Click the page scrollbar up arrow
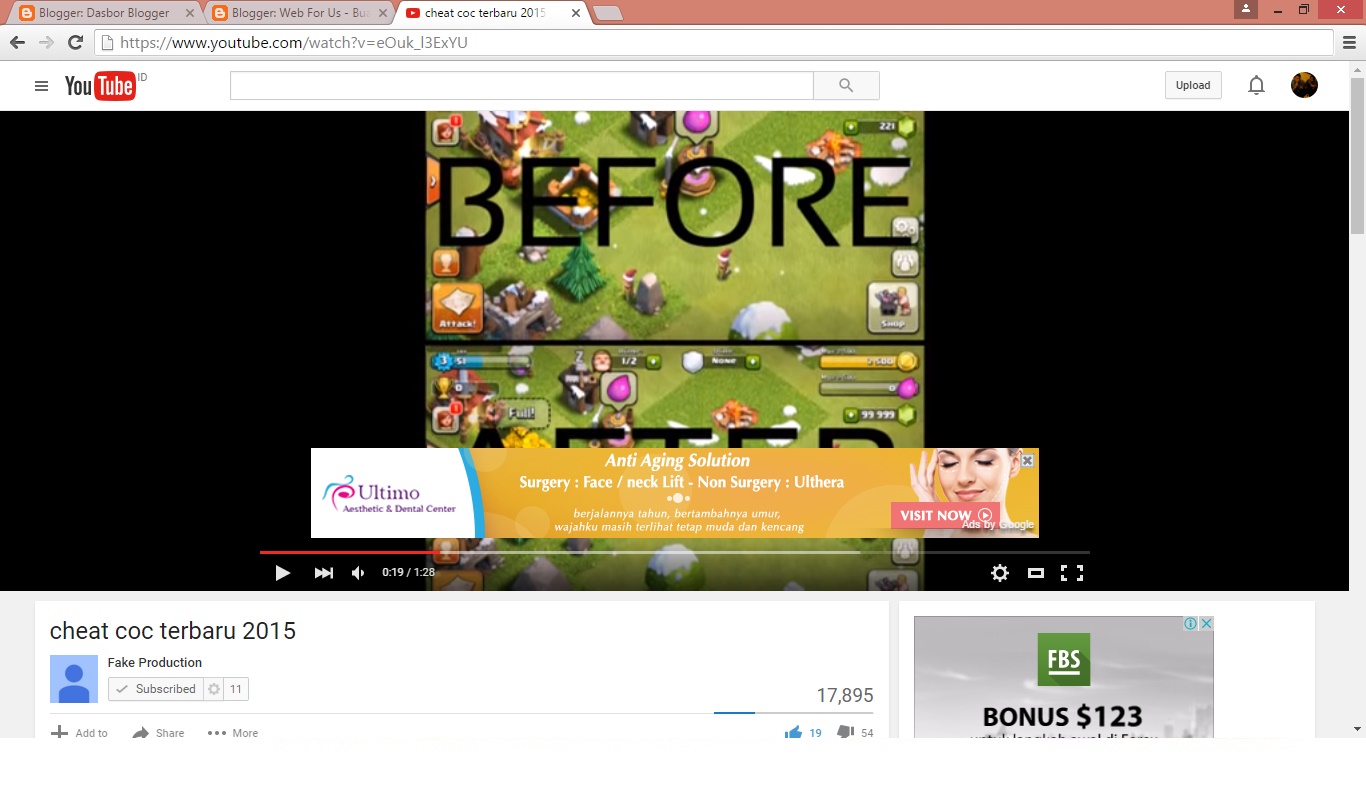The width and height of the screenshot is (1366, 804). tap(1357, 70)
